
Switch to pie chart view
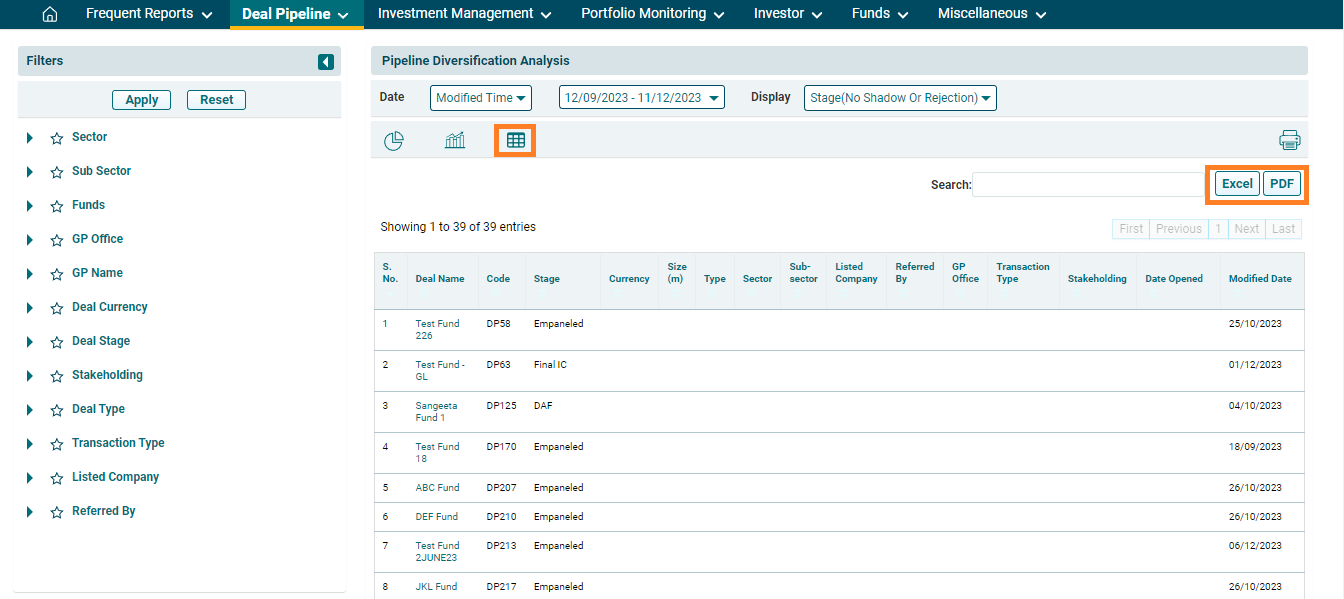click(394, 141)
